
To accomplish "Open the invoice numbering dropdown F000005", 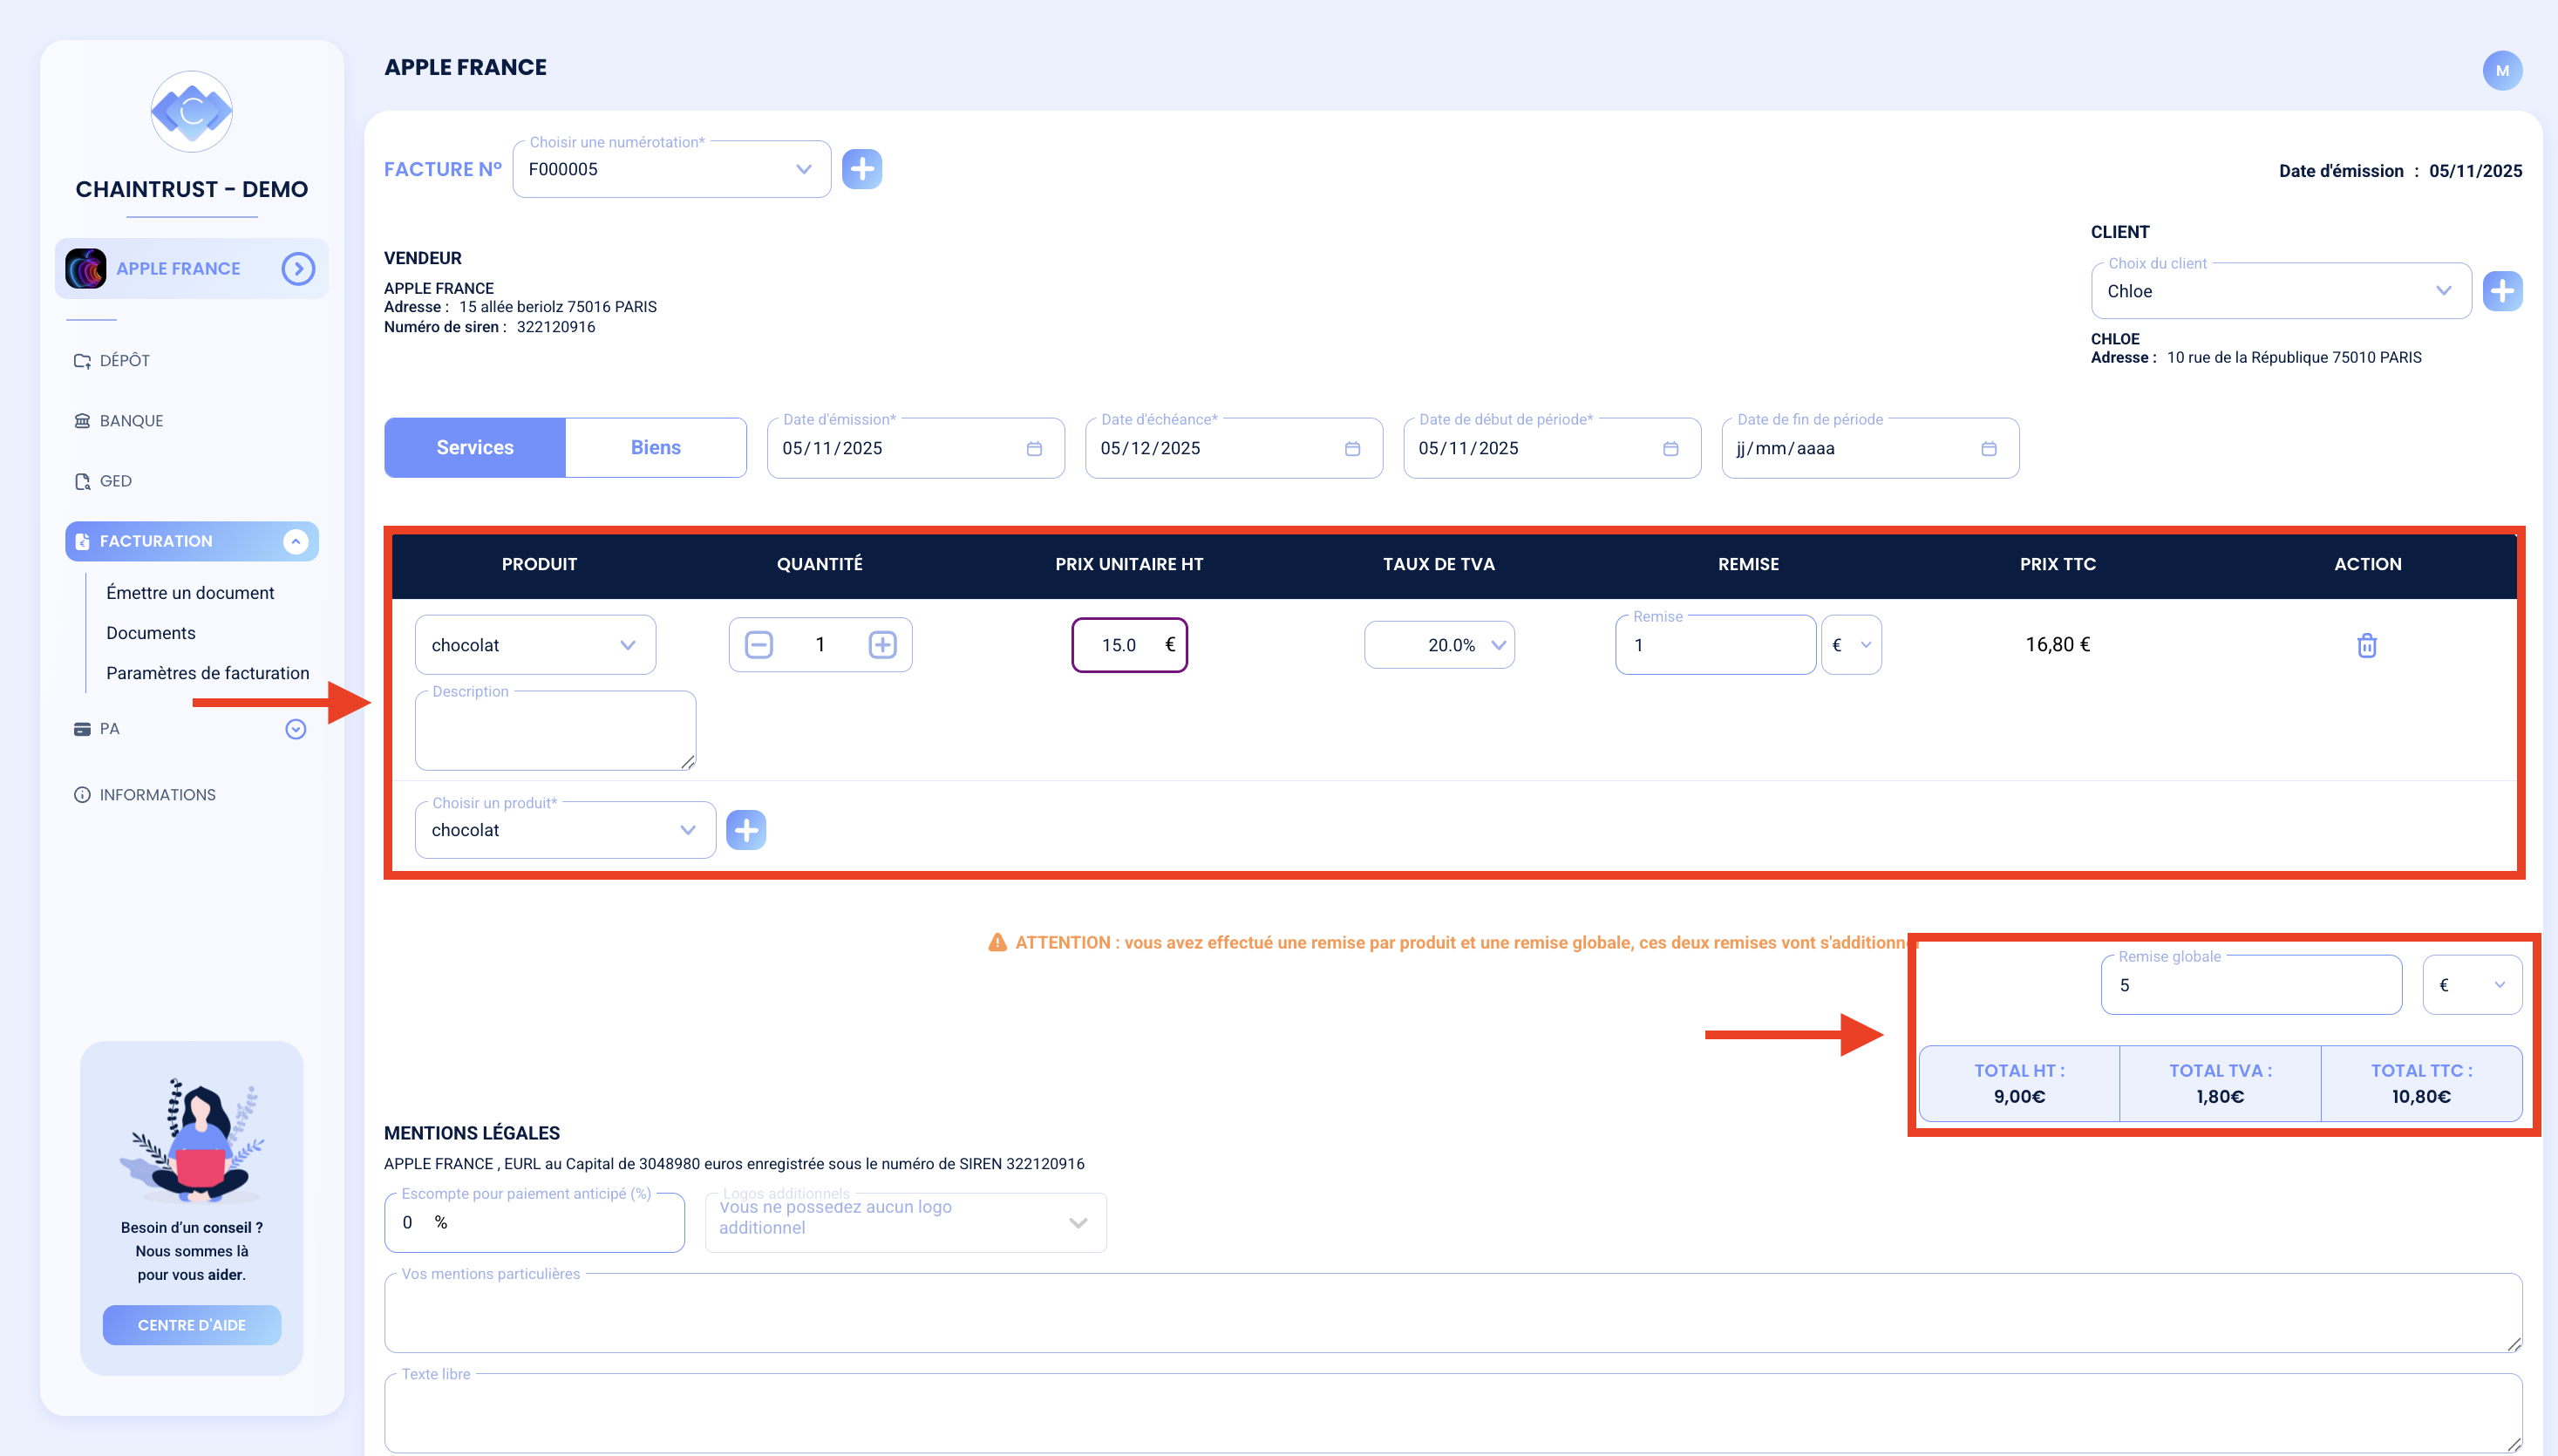I will point(672,169).
